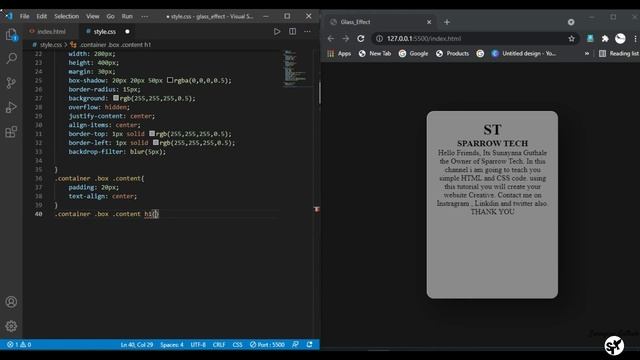Screen dimensions: 640x360
Task: Open the File menu in VS Code
Action: (x=24, y=16)
